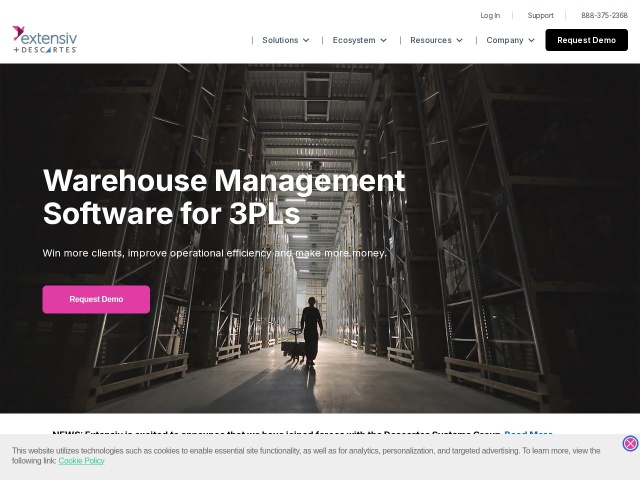Click the pink Request Demo button
The image size is (640, 480).
[96, 299]
